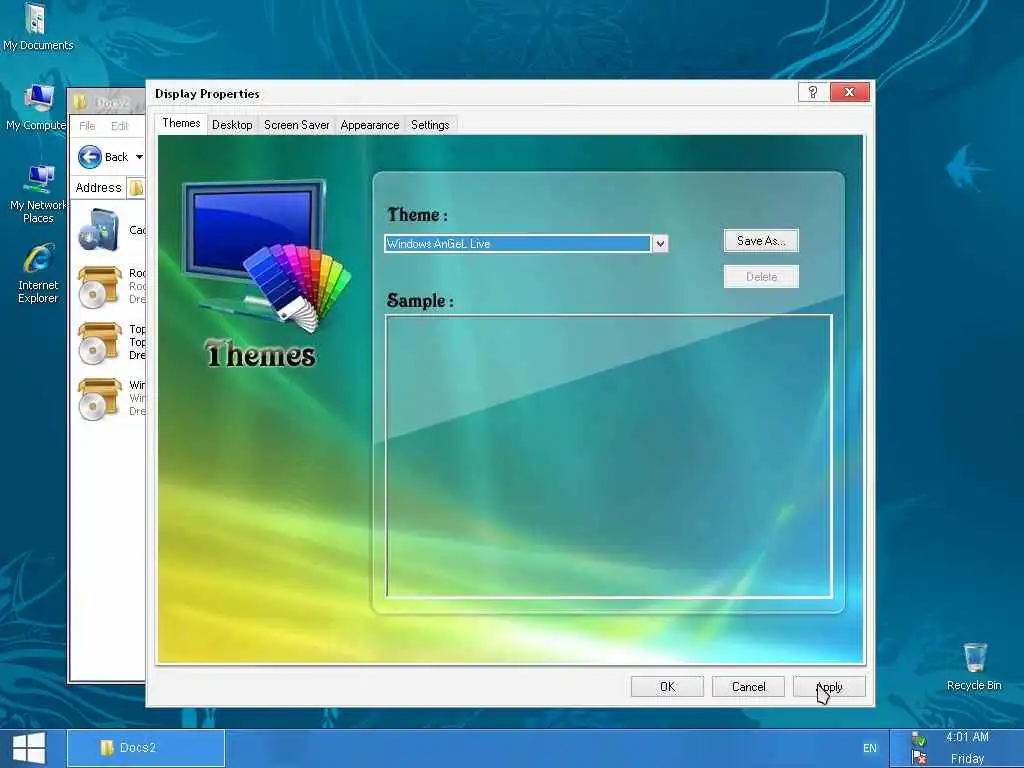Click the Windows AnGeL Live theme field
Image resolution: width=1024 pixels, height=768 pixels.
pos(517,244)
